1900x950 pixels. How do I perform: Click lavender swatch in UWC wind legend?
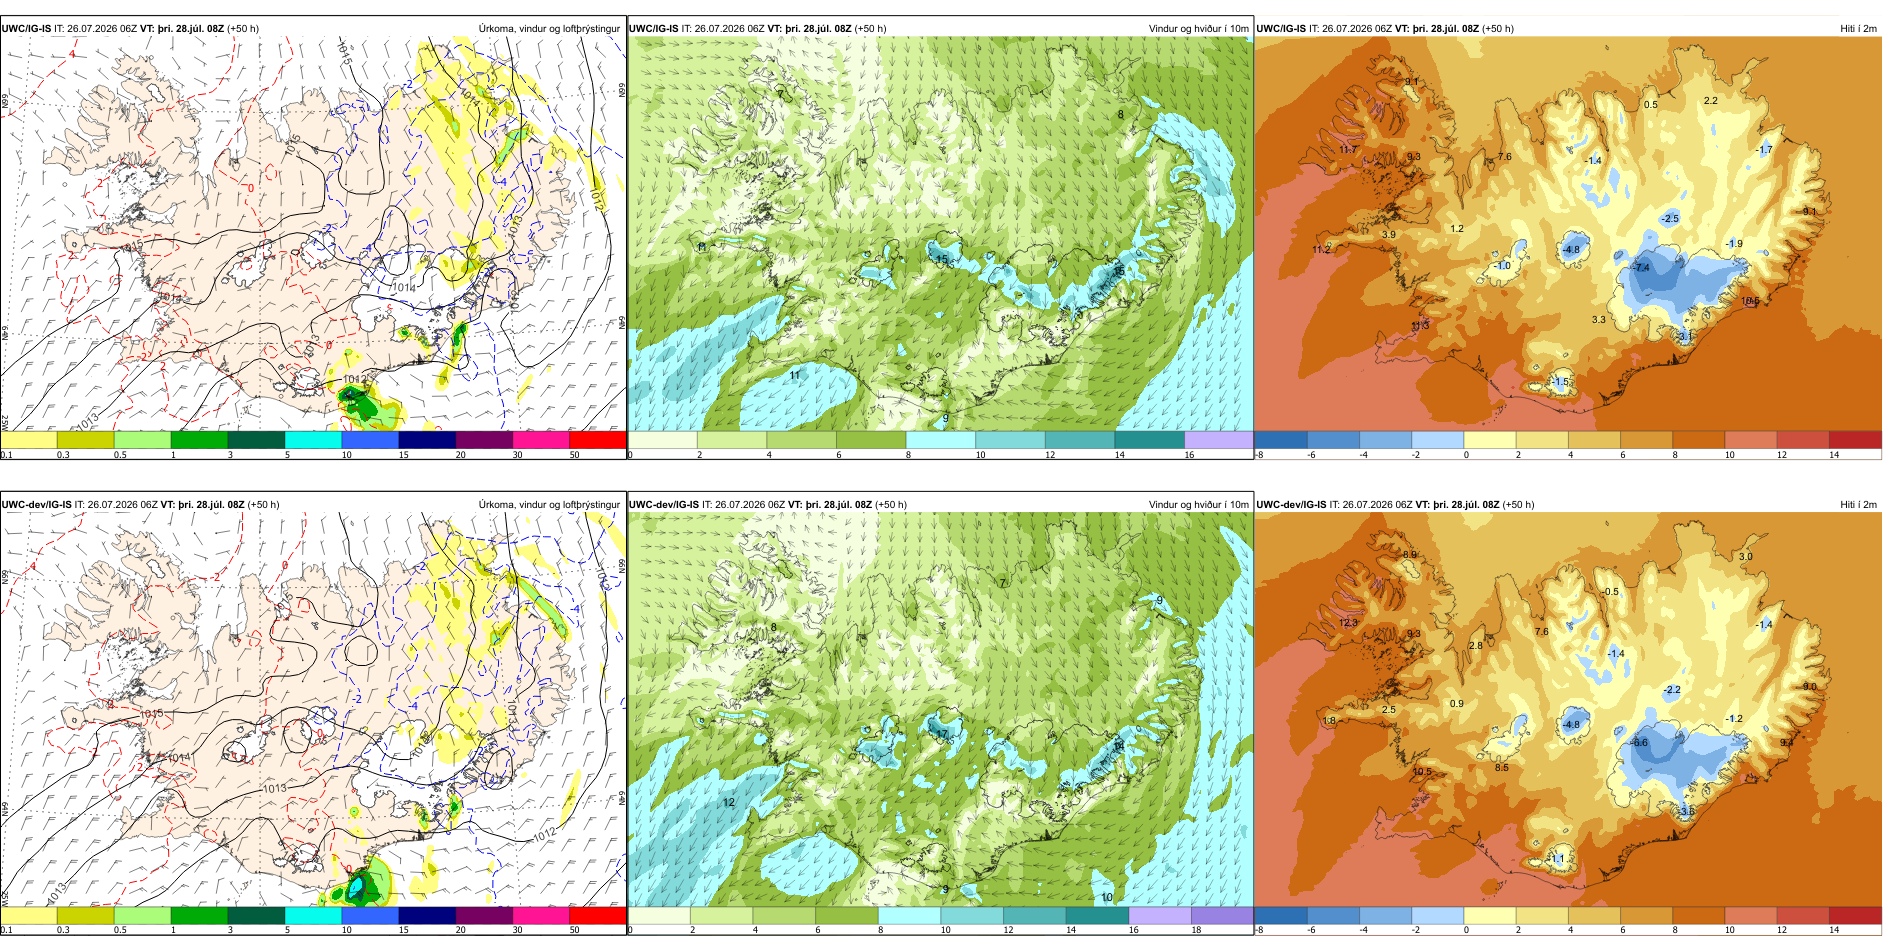(x=1218, y=440)
